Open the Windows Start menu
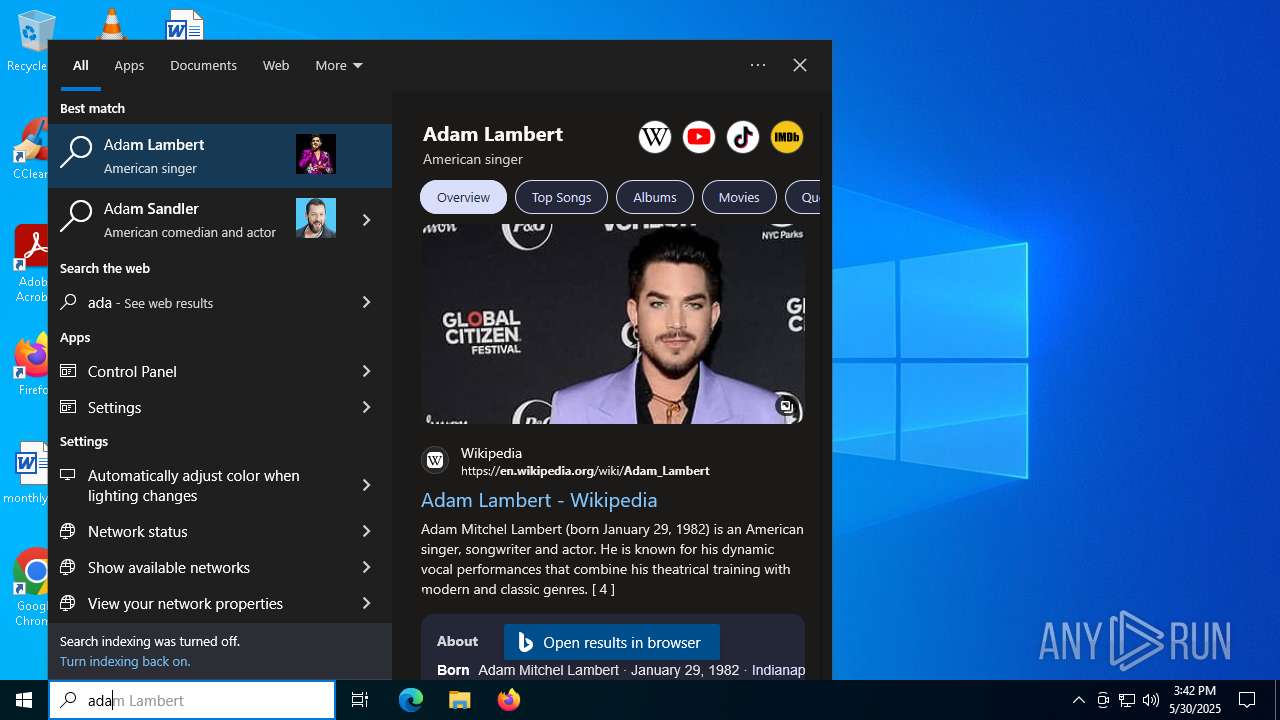This screenshot has height=720, width=1280. click(x=24, y=700)
